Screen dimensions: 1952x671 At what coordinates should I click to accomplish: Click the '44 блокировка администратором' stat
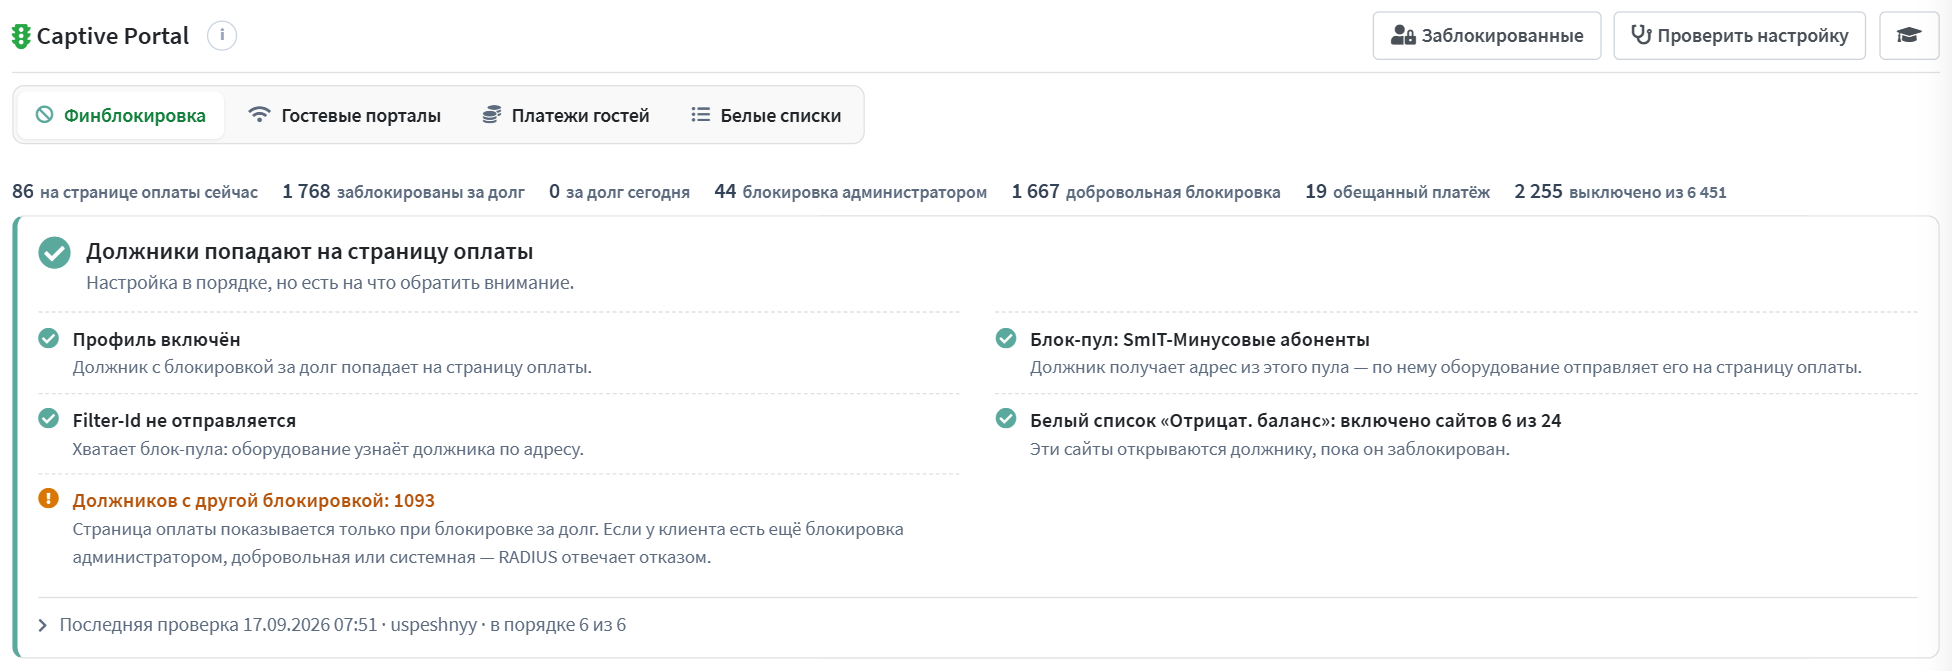click(x=850, y=192)
